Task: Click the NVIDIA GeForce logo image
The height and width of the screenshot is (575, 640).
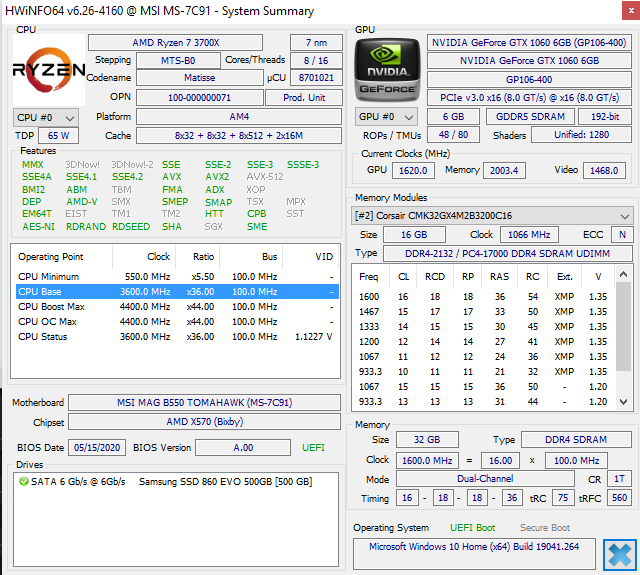Action: click(x=387, y=70)
